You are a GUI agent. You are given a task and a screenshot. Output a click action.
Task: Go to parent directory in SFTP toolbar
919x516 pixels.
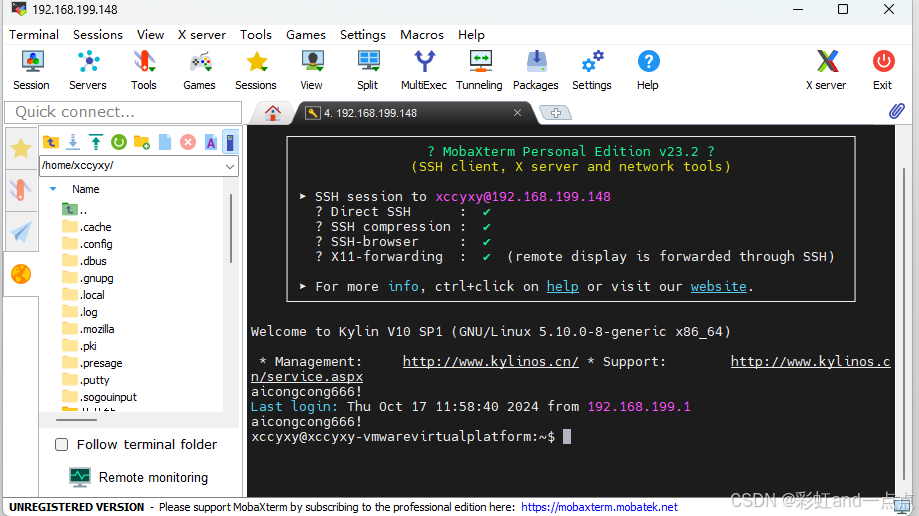(x=51, y=142)
